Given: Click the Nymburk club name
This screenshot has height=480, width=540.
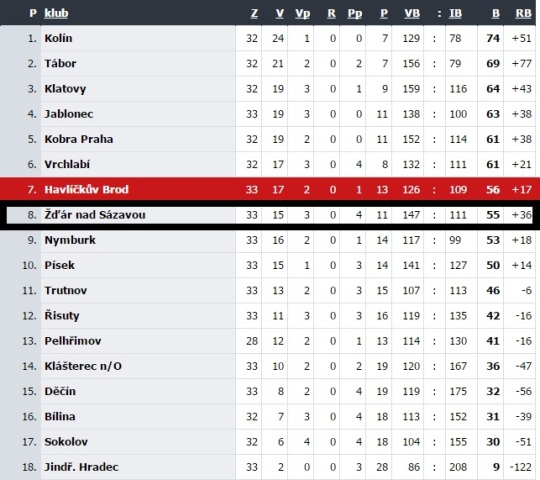Looking at the screenshot, I should point(70,240).
